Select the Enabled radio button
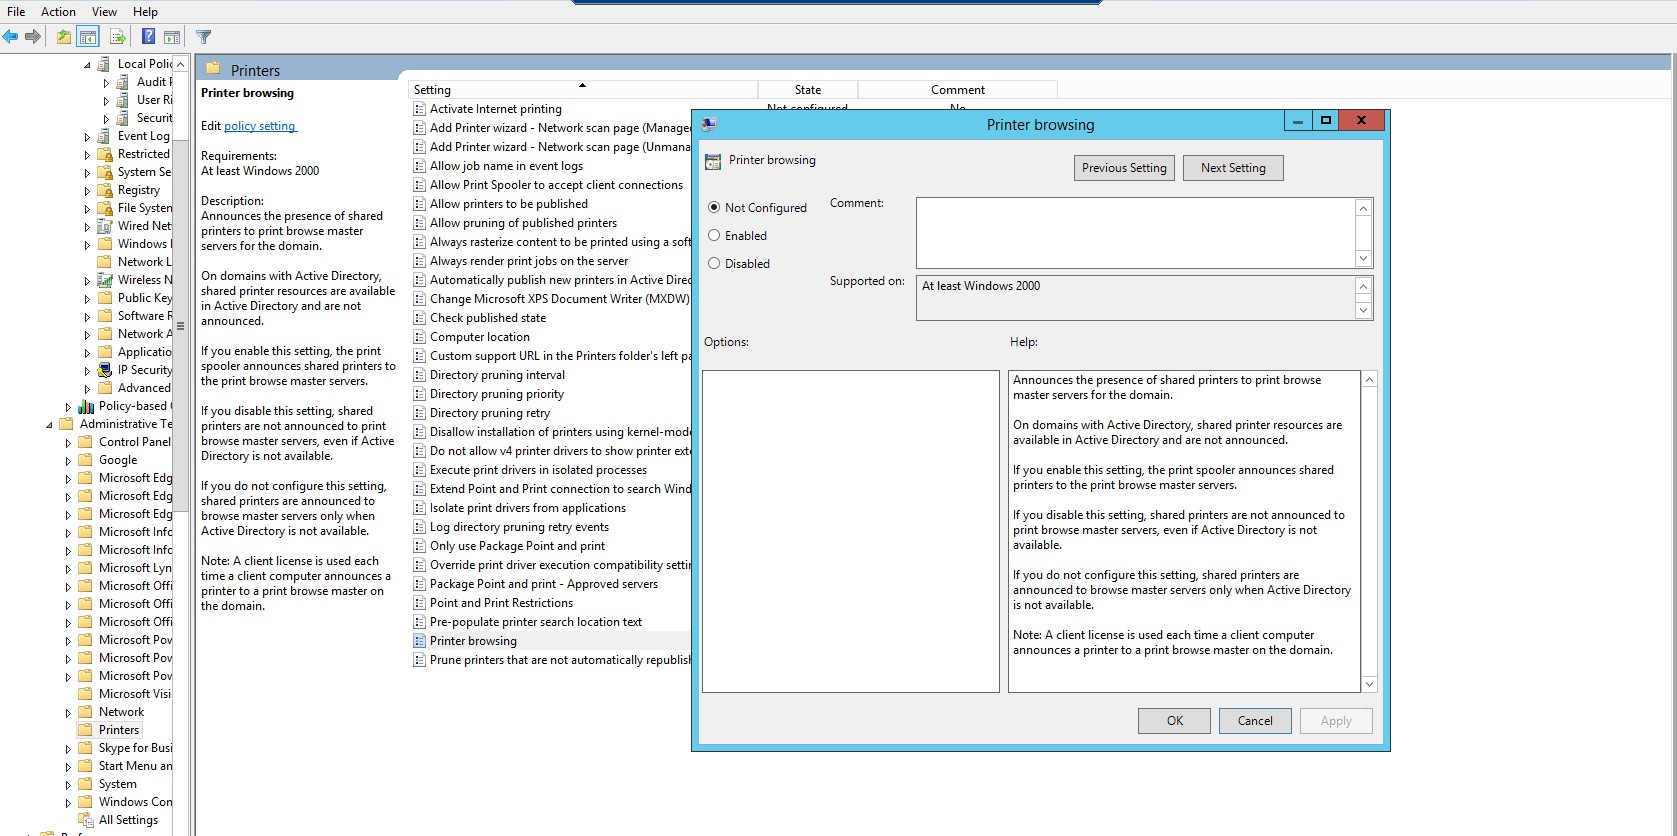Viewport: 1677px width, 836px height. (x=714, y=235)
